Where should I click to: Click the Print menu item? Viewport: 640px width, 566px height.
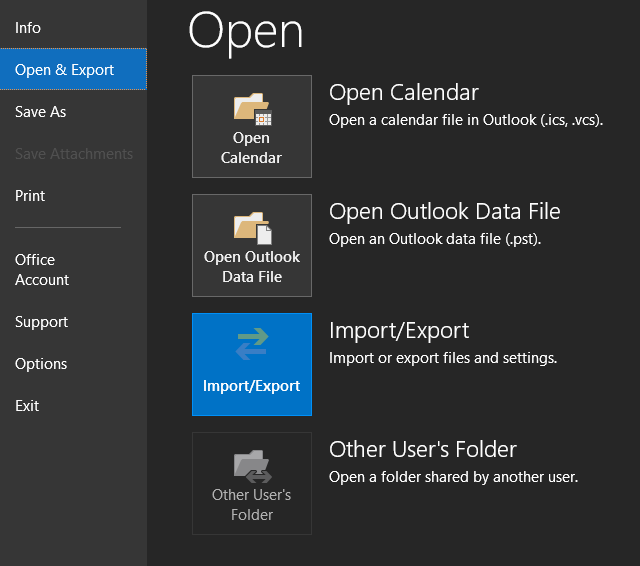pyautogui.click(x=30, y=195)
